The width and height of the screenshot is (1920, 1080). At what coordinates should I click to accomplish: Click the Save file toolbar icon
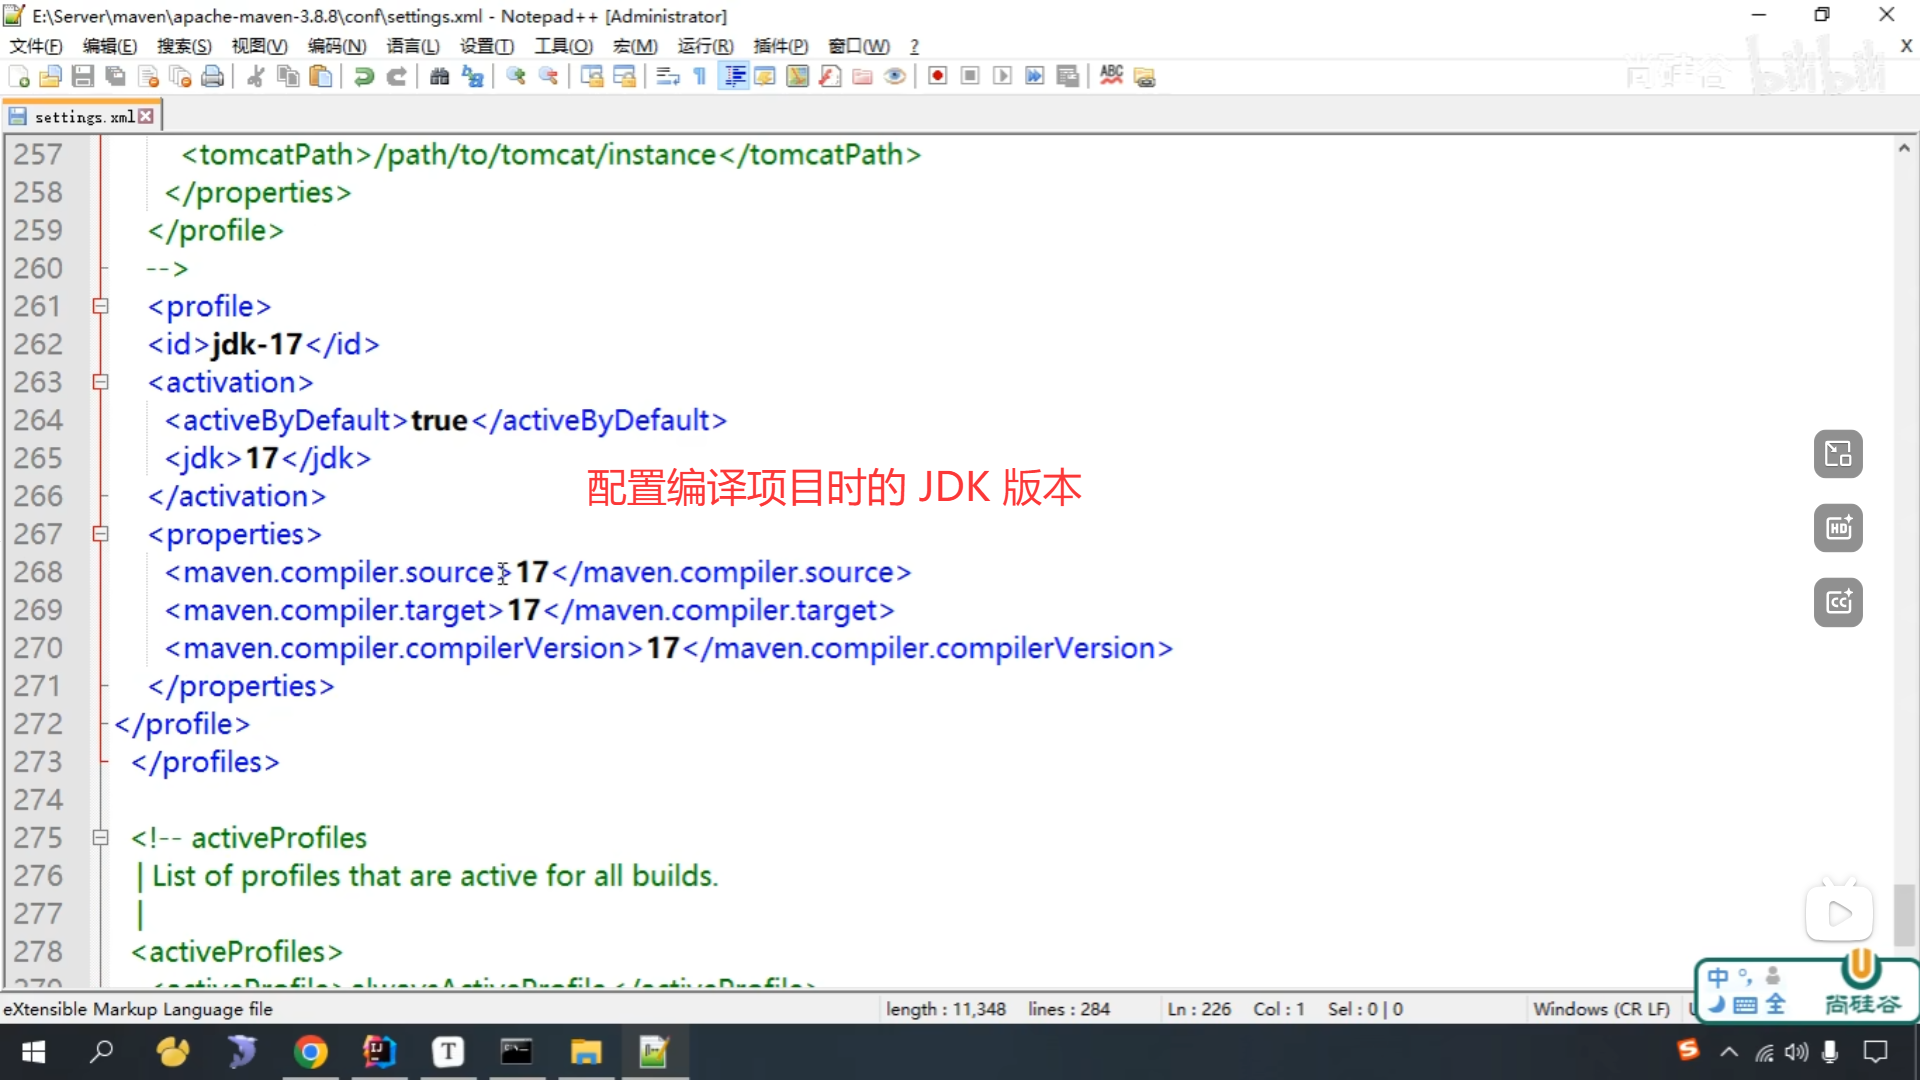[83, 77]
